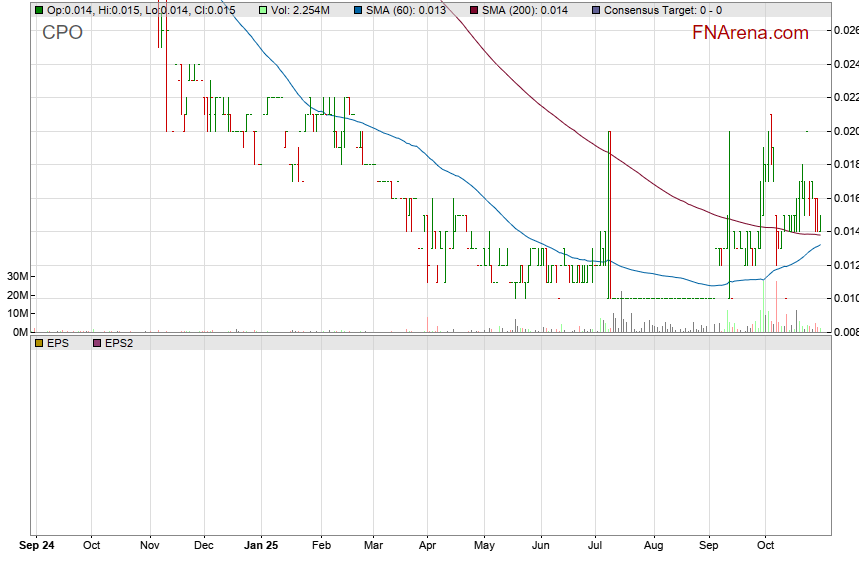Screen dimensions: 859x566
Task: Click the 'SMA (60): 0.013' legend text
Action: coord(406,10)
